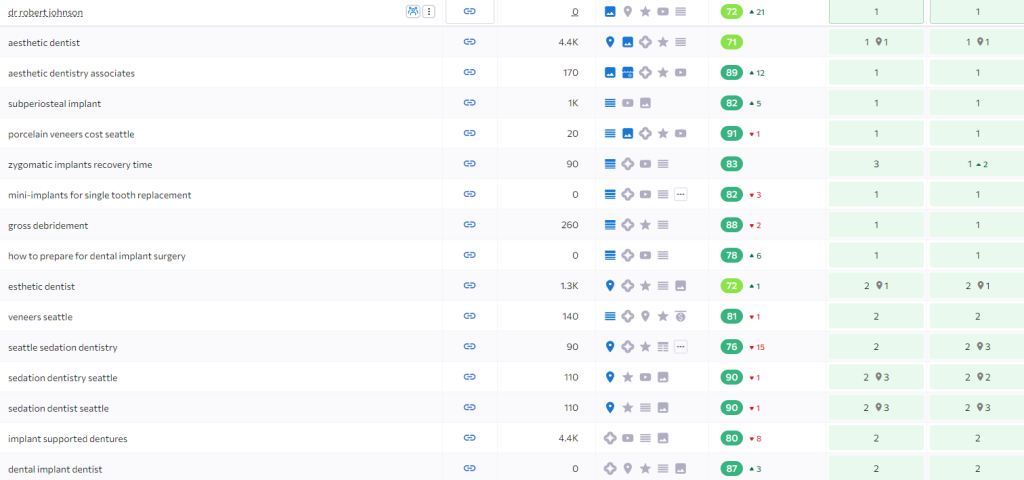The image size is (1024, 480).
Task: Click first ranking cell for zygomatic implants recovery time
Action: coord(876,164)
